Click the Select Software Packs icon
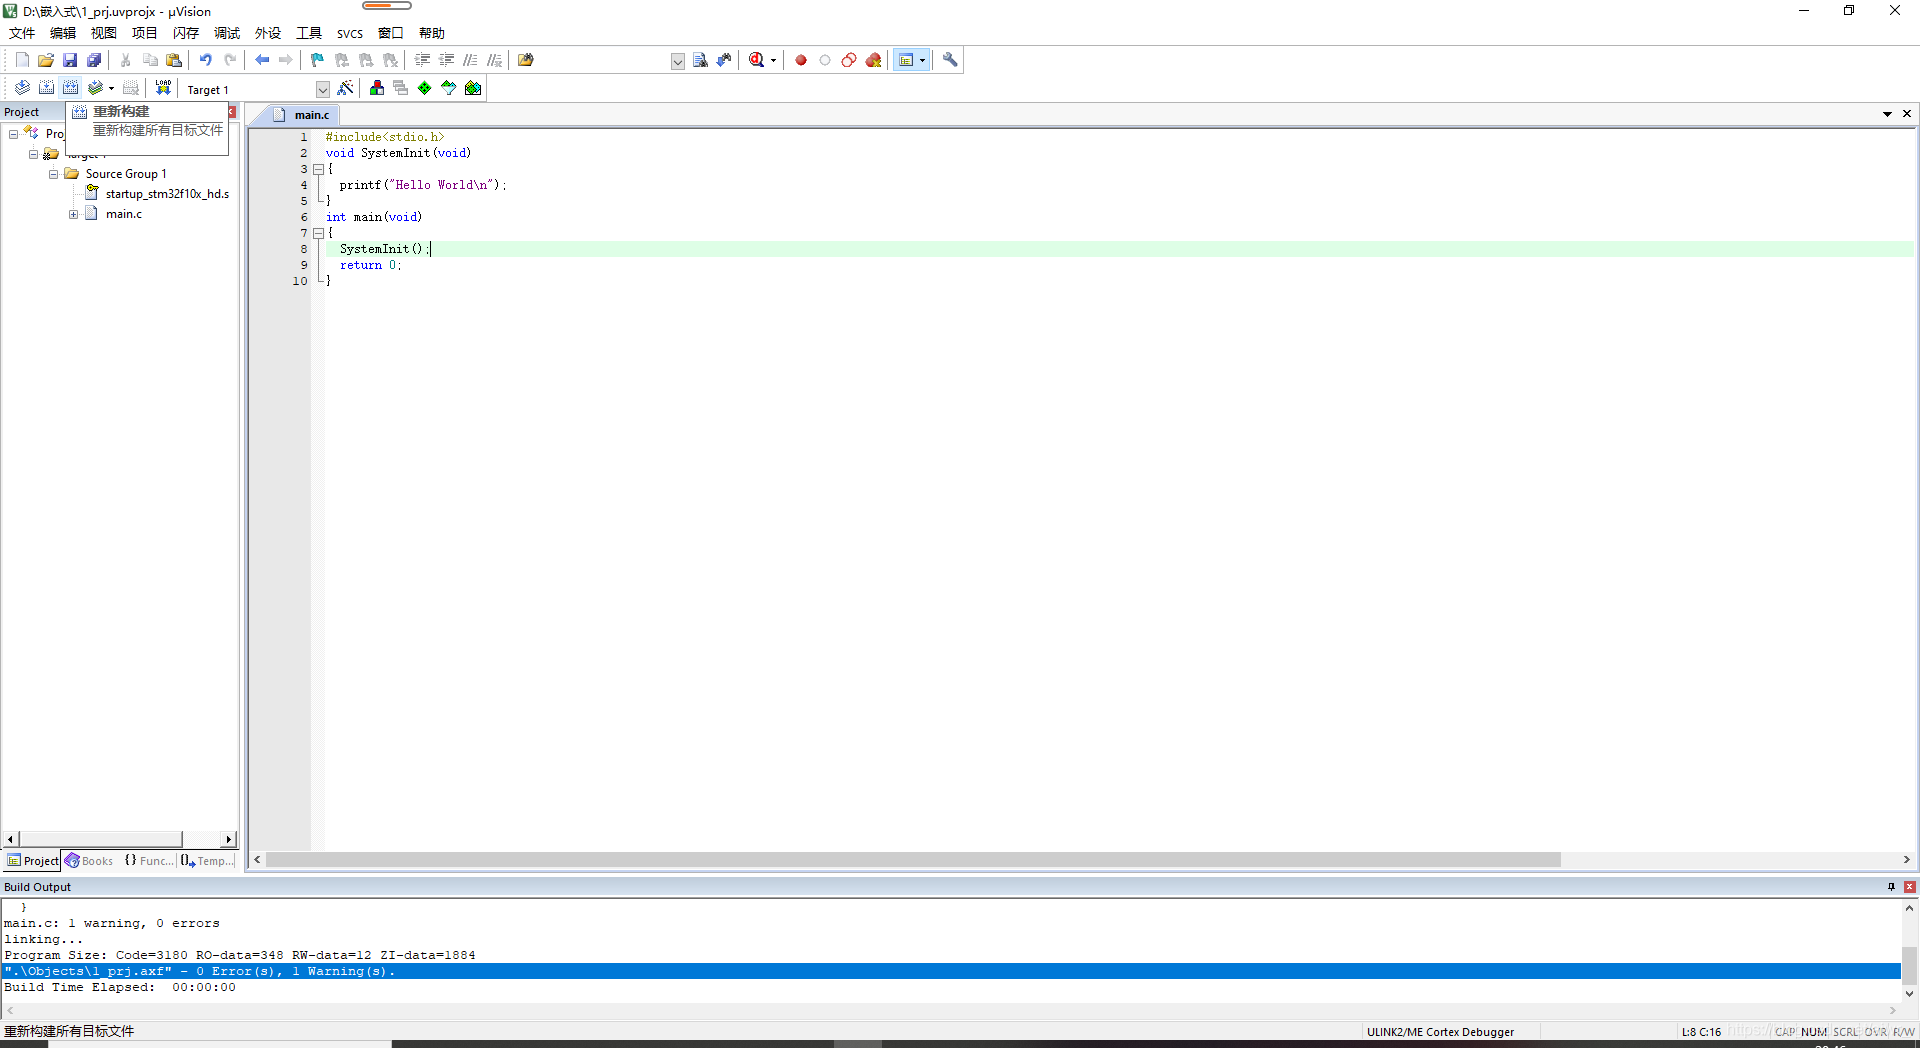The image size is (1920, 1048). click(449, 88)
